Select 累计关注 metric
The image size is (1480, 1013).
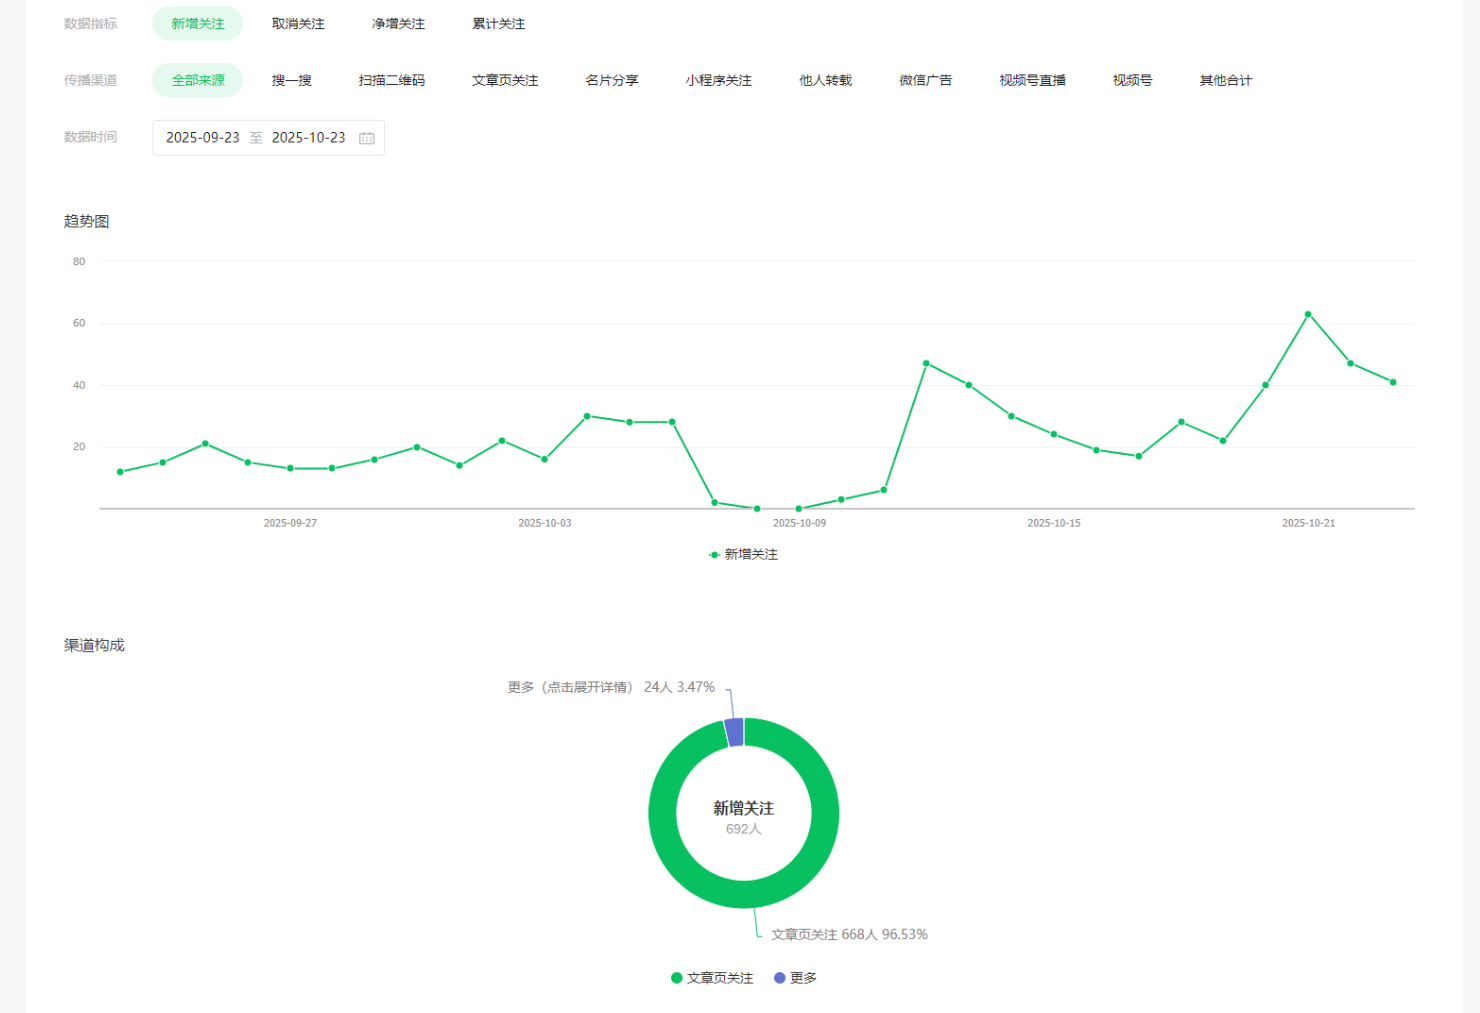[x=498, y=24]
